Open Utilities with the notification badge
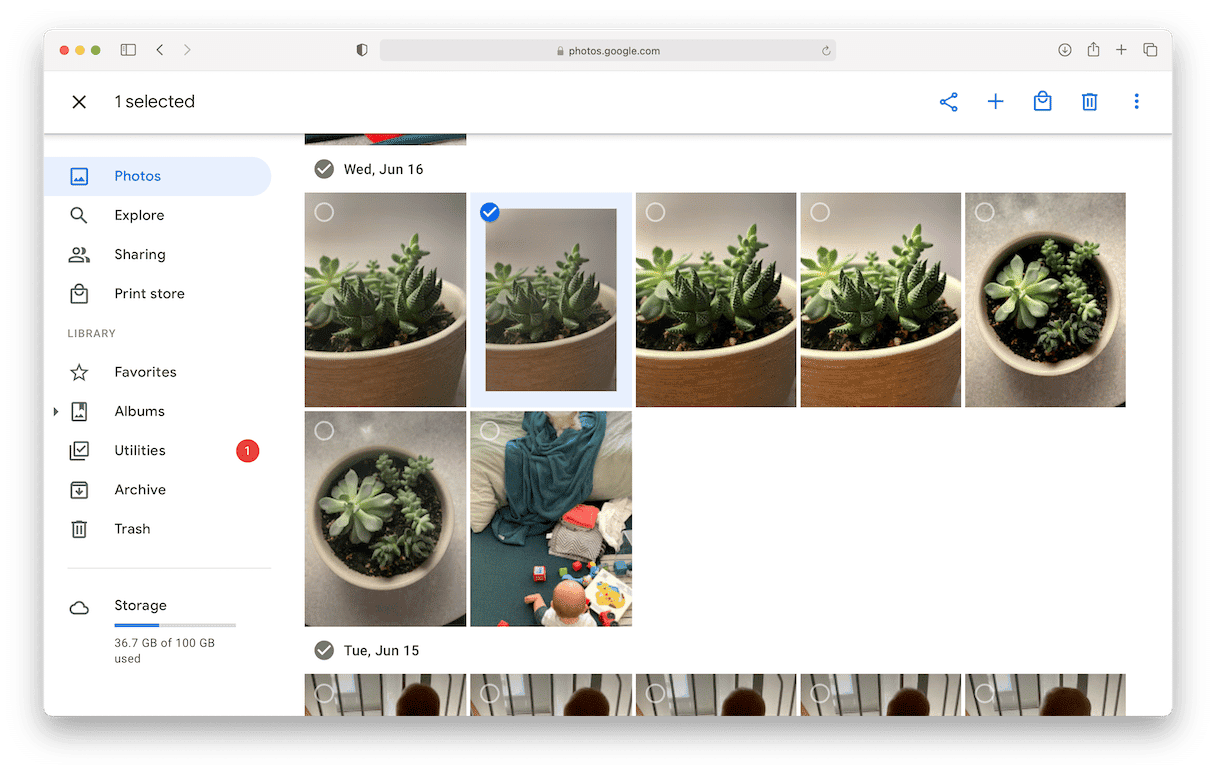This screenshot has height=774, width=1216. 140,450
